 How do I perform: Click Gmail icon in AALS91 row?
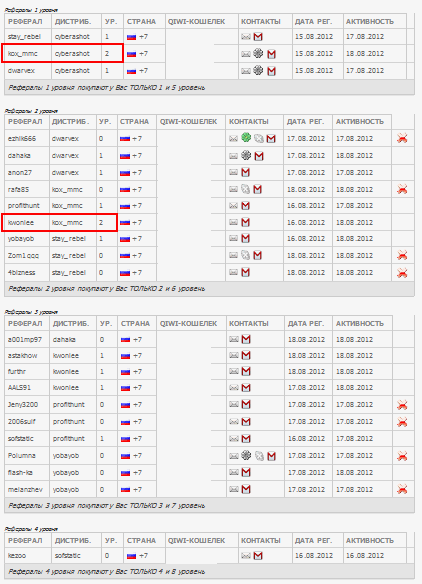(246, 388)
